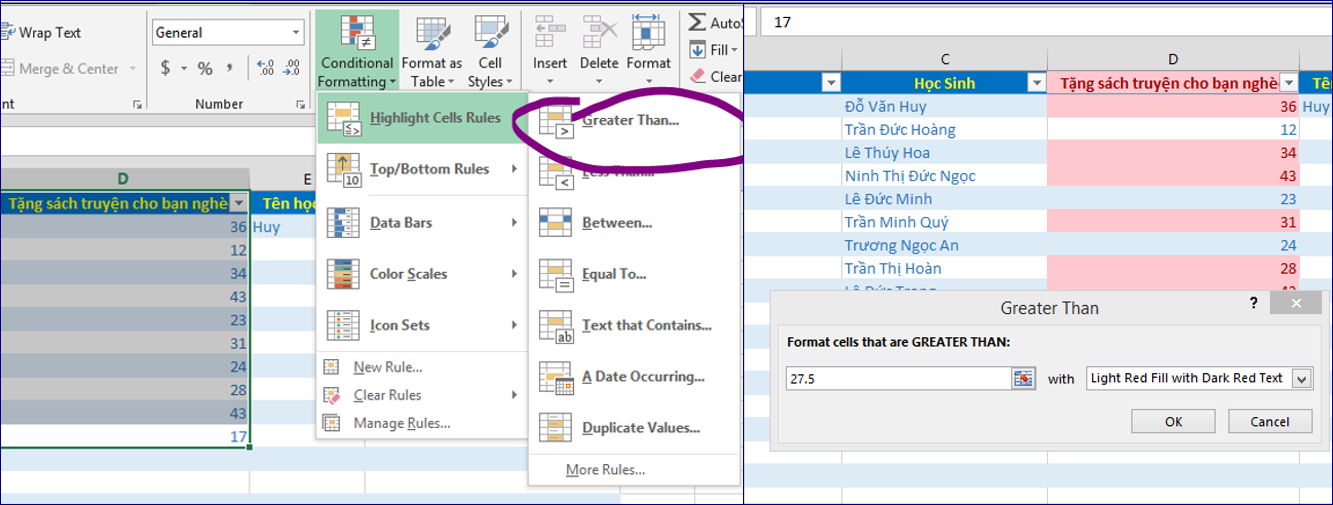Click the value field containing 27.5
Screen dimensions: 1333x505
coord(897,378)
